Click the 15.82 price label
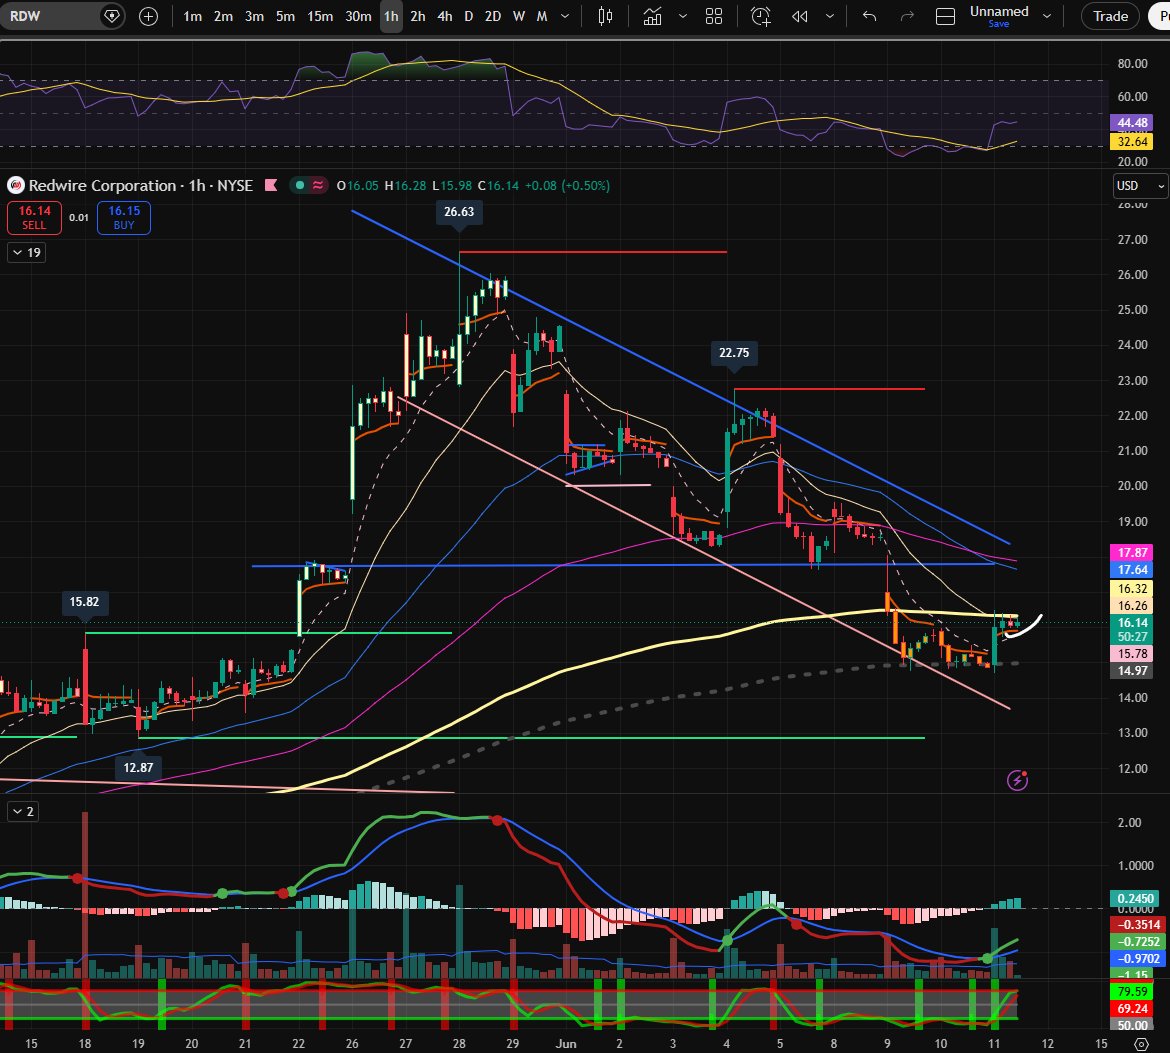Screen dimensions: 1170x1053 84,602
